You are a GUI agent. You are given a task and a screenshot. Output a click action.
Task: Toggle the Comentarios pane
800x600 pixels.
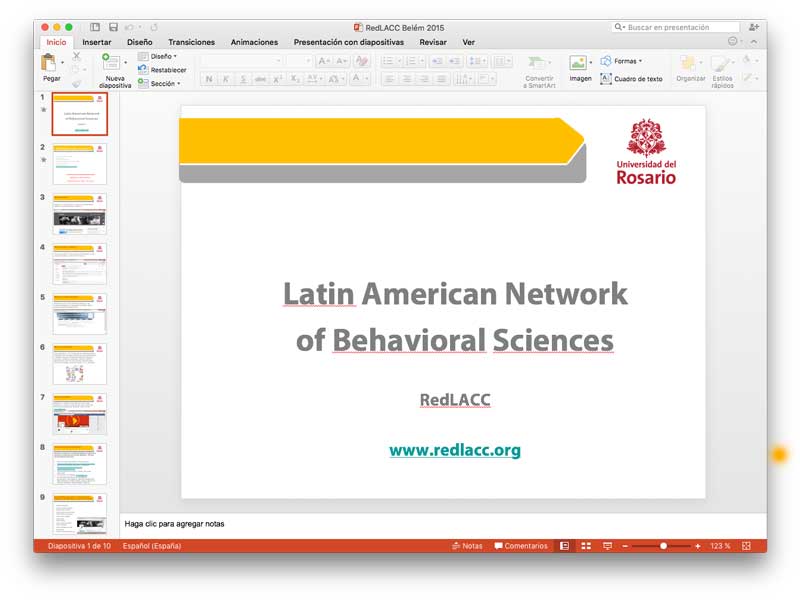(x=521, y=546)
